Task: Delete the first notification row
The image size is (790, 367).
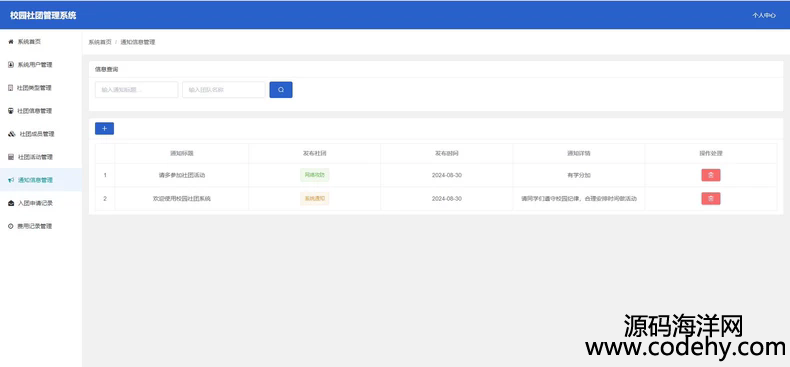Action: coord(710,175)
